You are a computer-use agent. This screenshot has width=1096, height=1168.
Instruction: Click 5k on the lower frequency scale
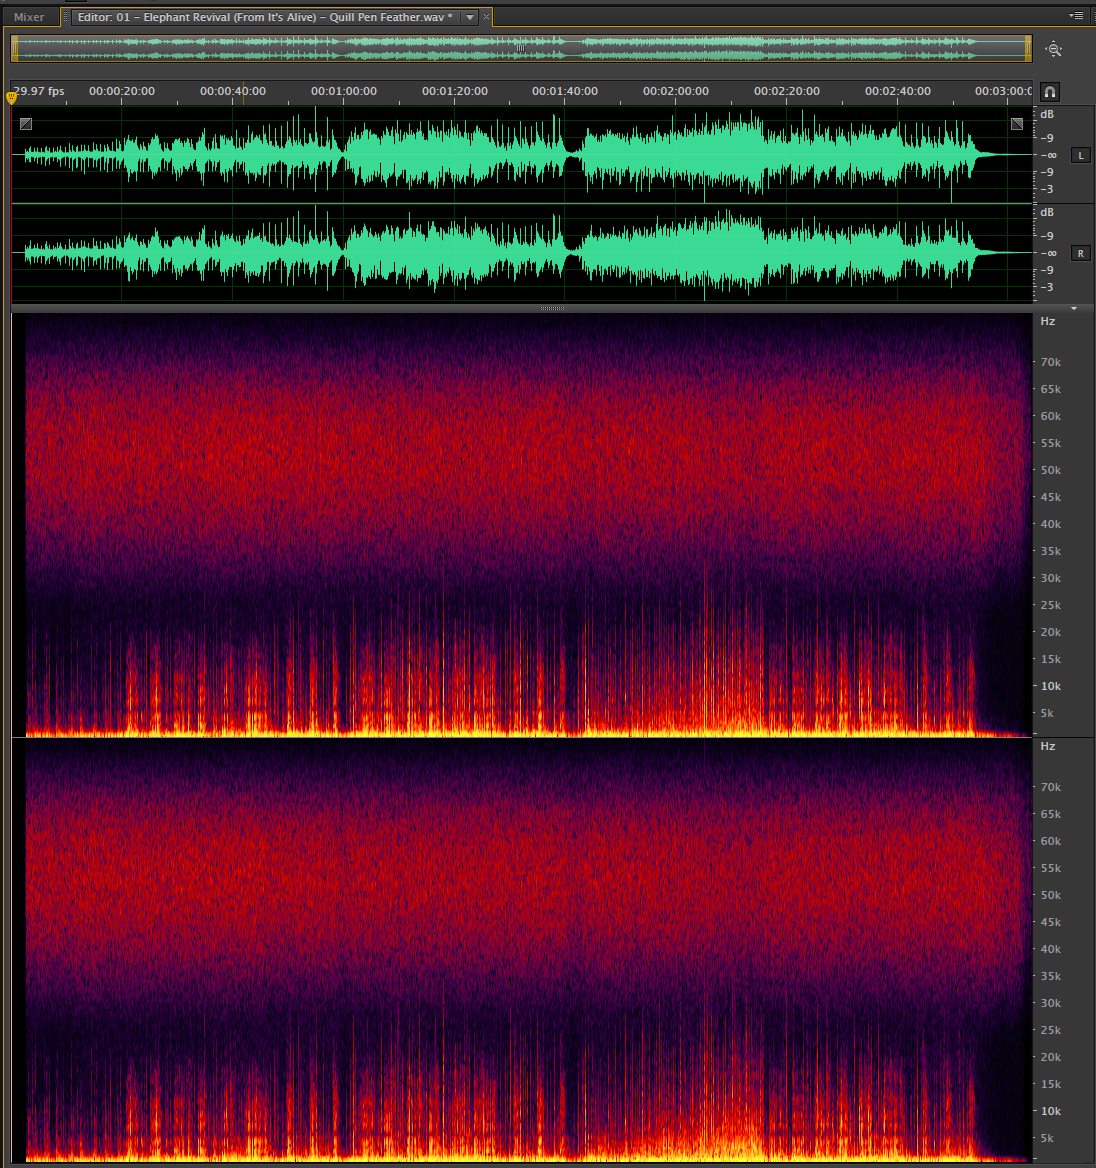(x=1047, y=1138)
